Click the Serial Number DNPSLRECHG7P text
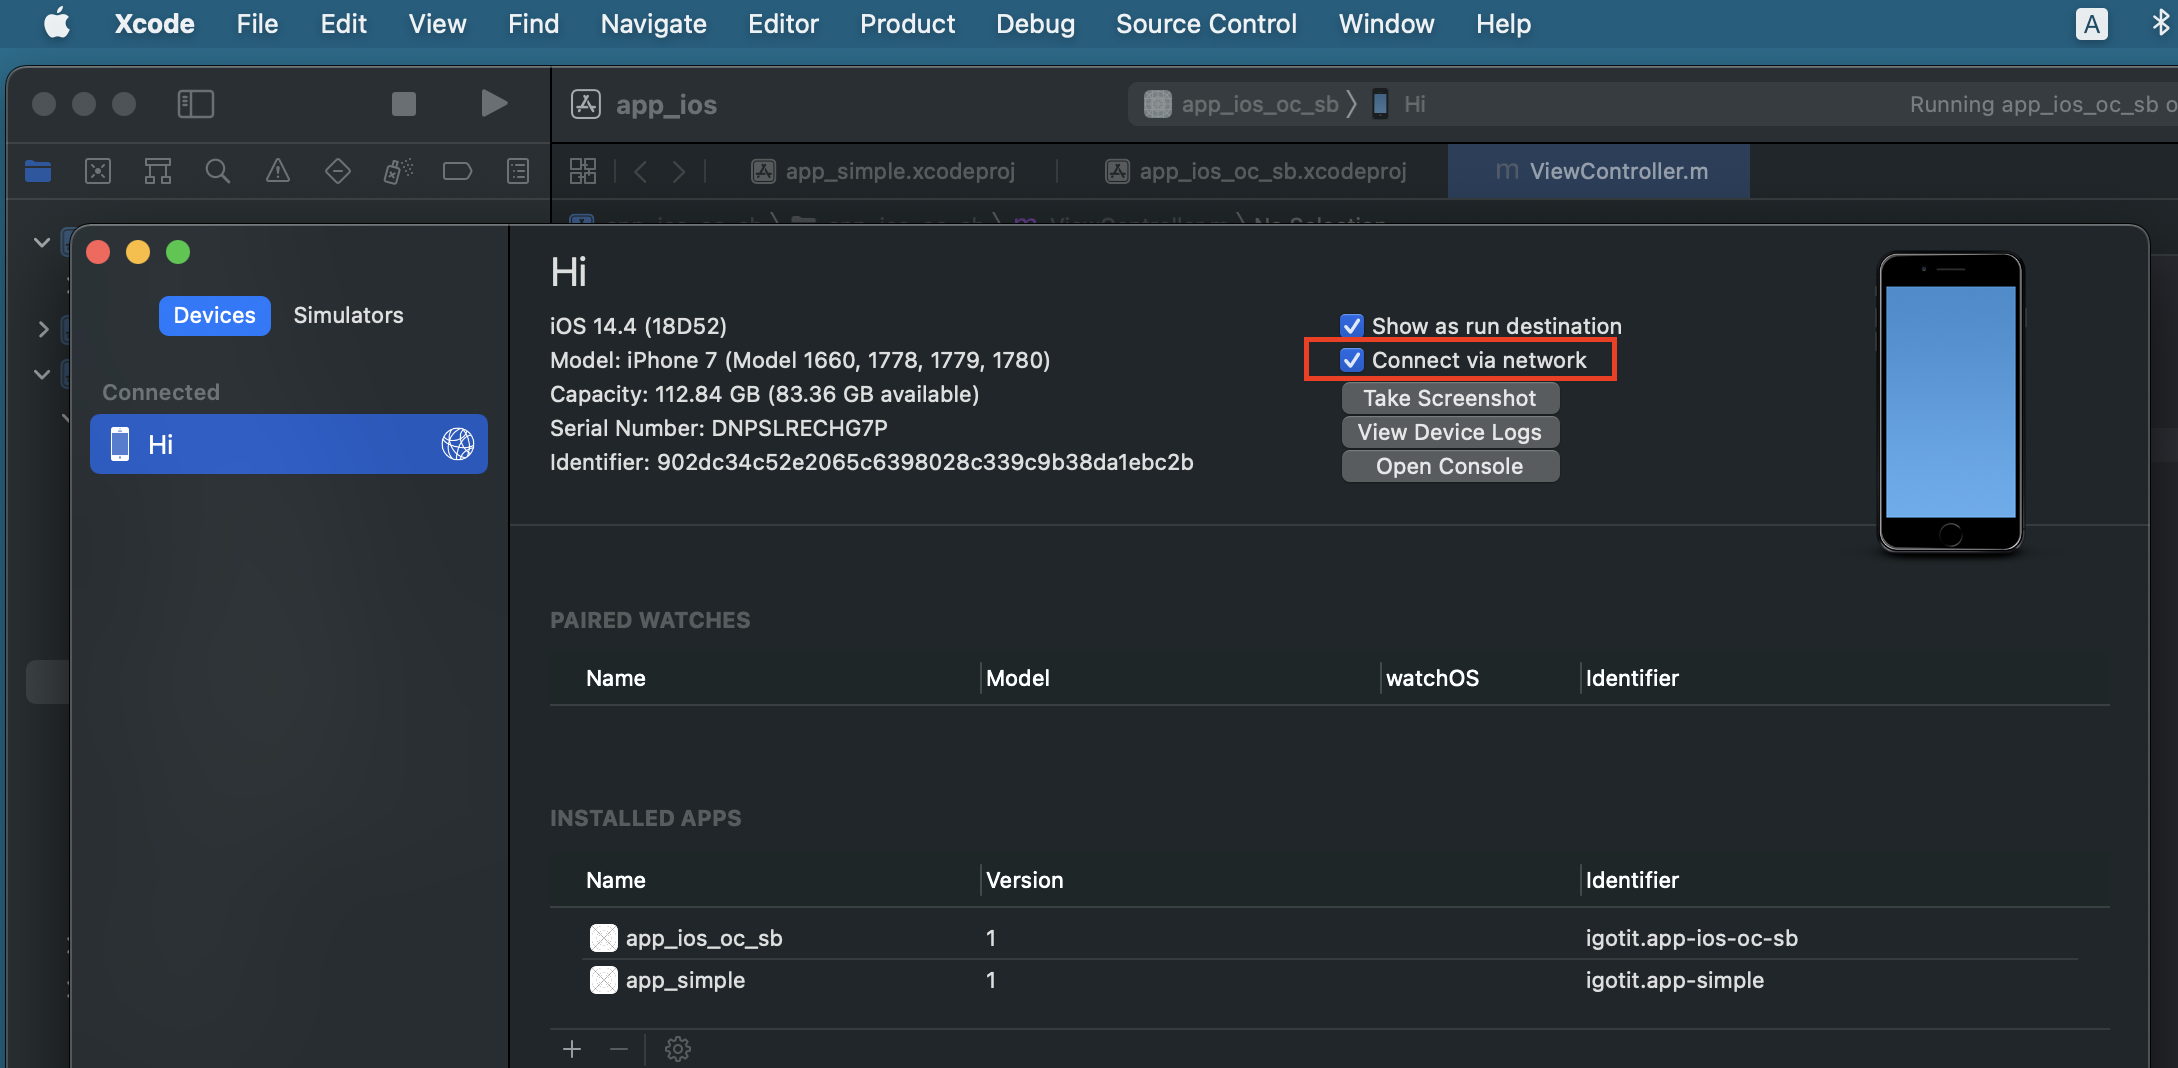This screenshot has height=1068, width=2178. pos(719,428)
